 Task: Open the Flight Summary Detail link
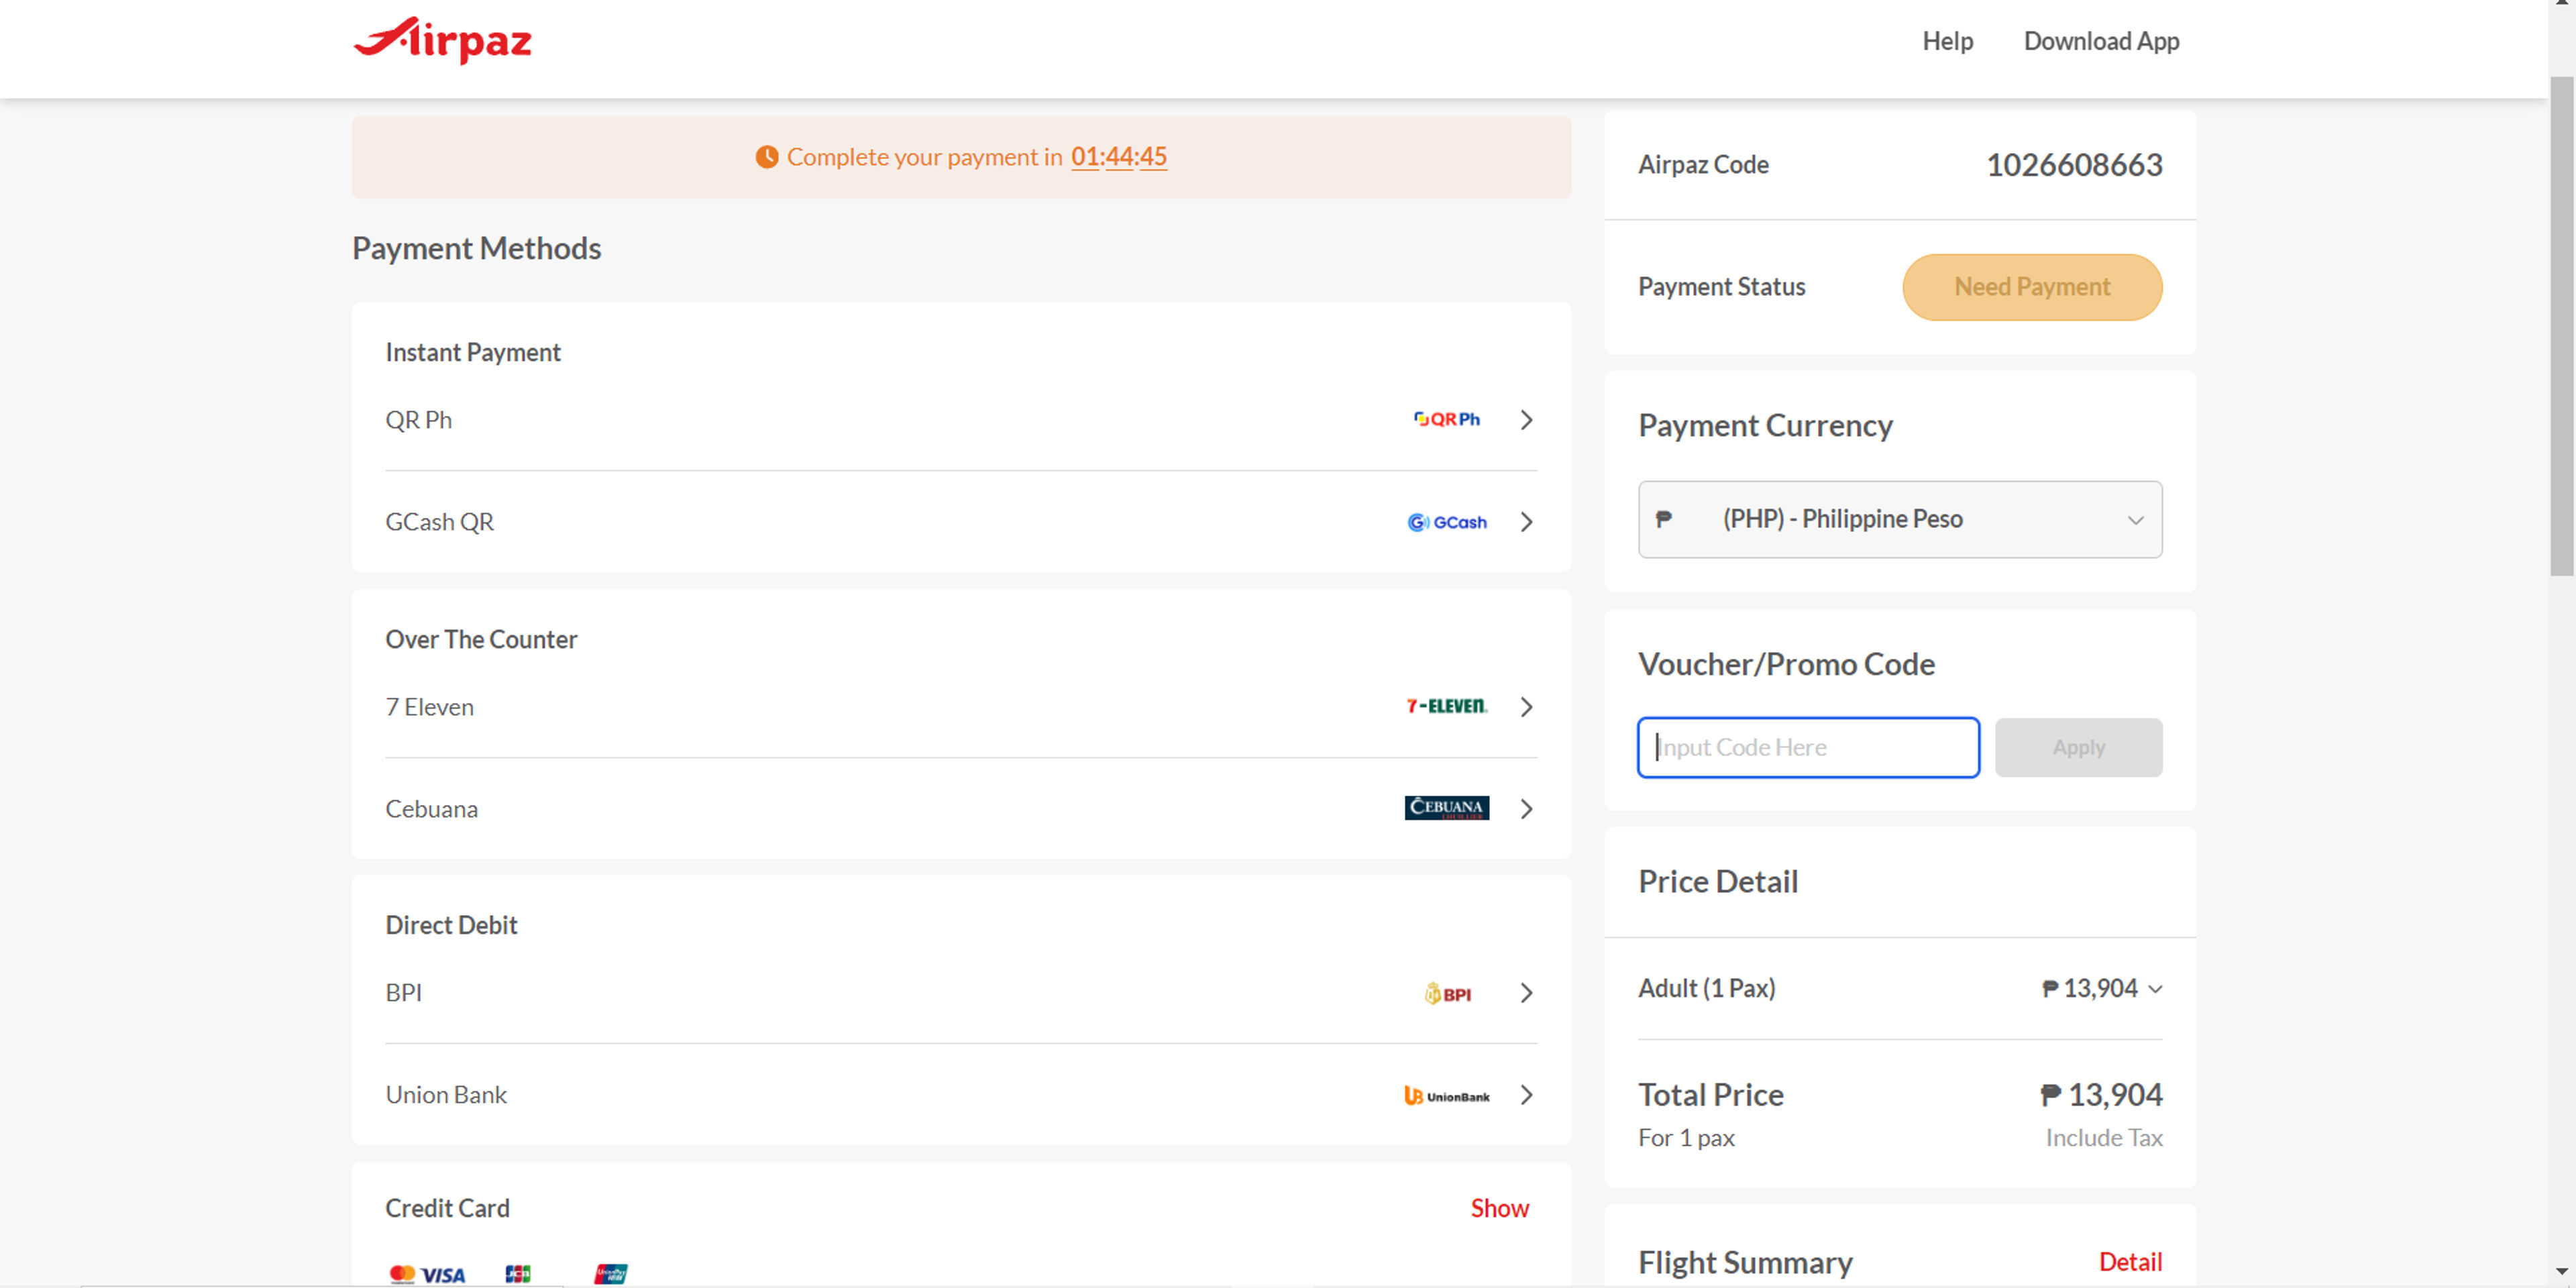coord(2130,1261)
